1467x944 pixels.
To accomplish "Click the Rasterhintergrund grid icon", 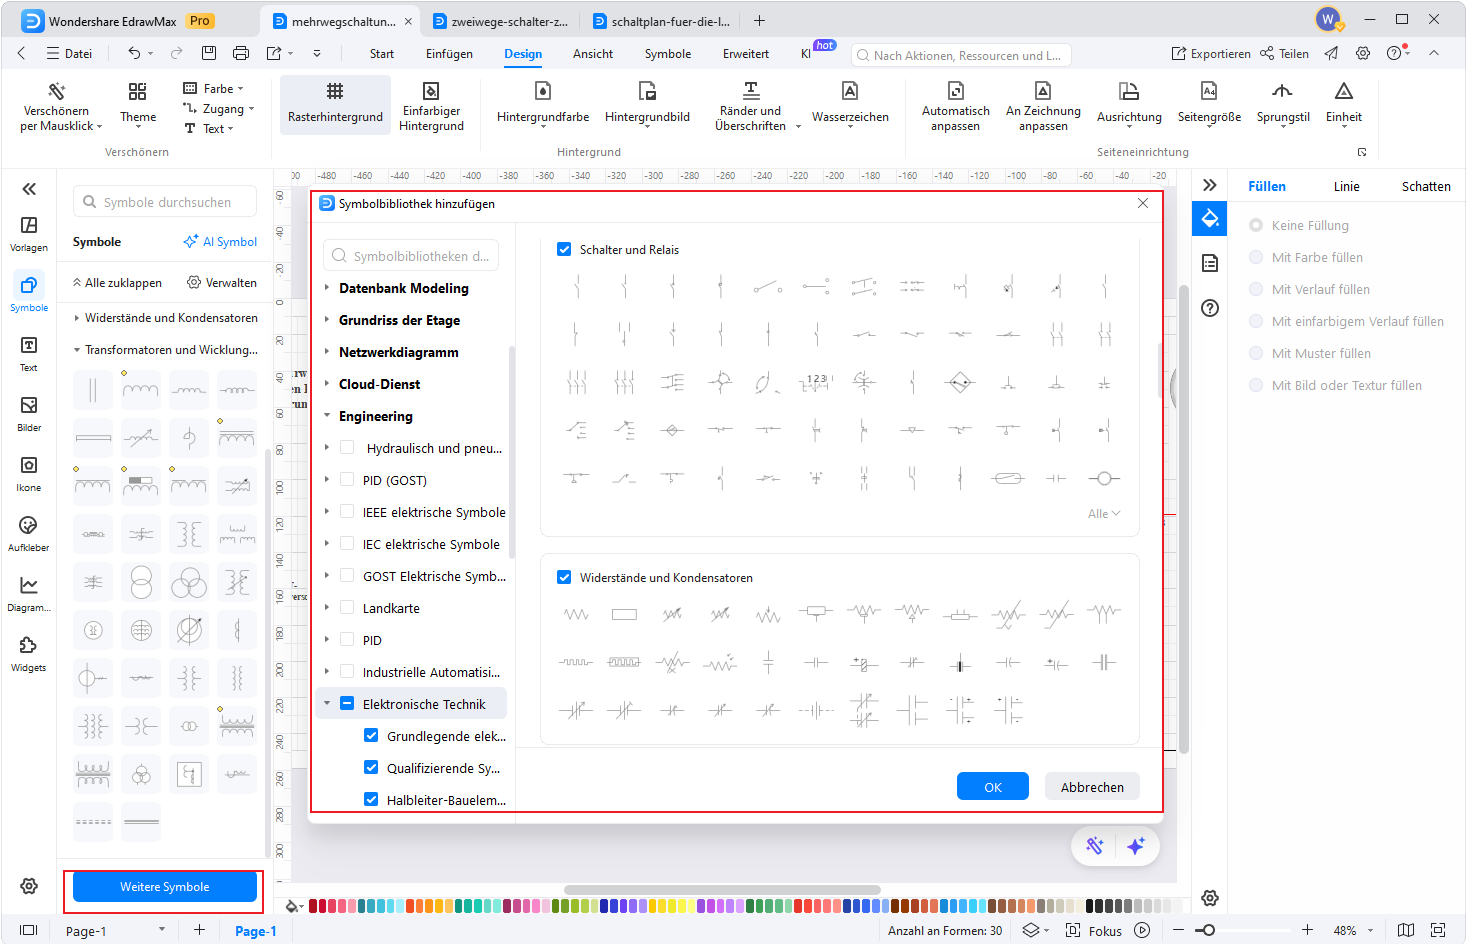I will (335, 92).
